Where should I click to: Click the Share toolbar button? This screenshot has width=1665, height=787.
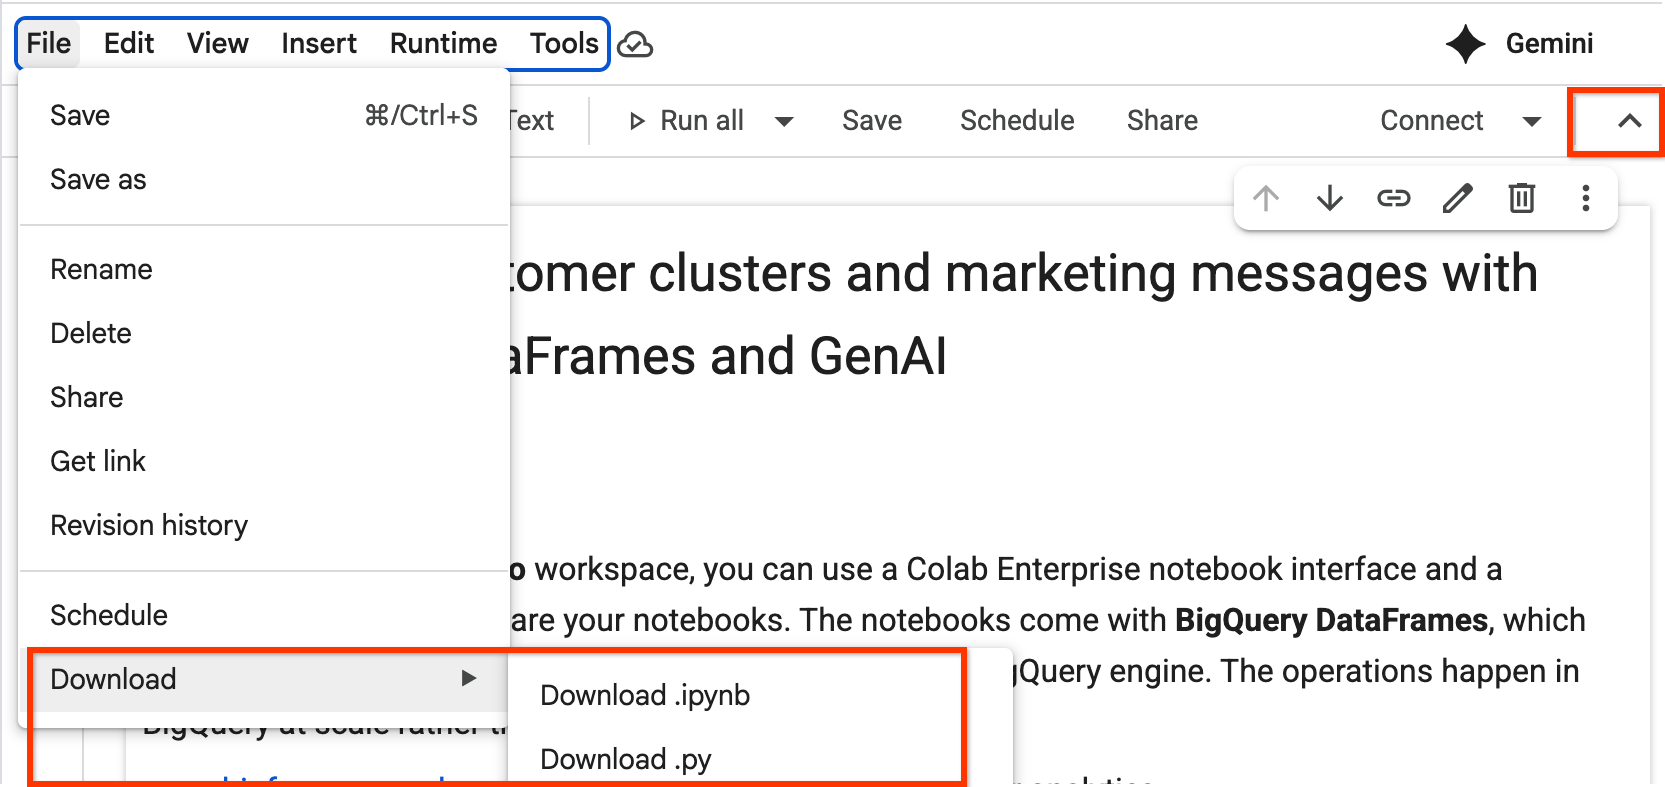[1162, 121]
